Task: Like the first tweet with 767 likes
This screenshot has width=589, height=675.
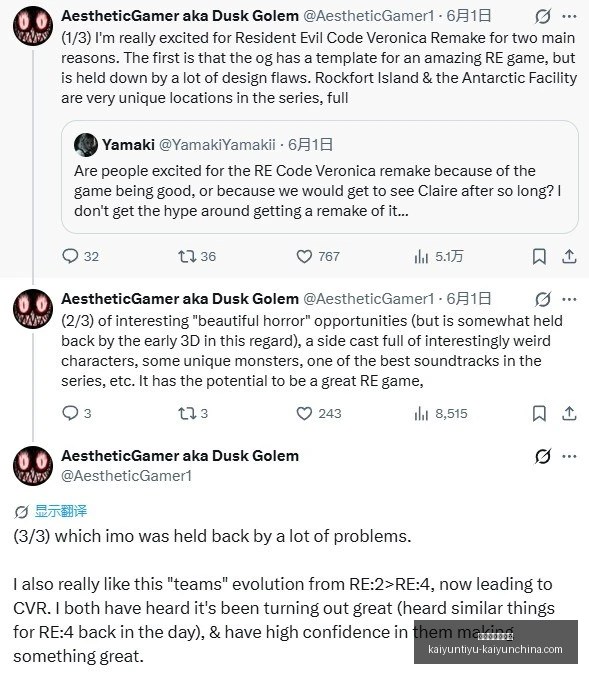Action: pyautogui.click(x=318, y=257)
